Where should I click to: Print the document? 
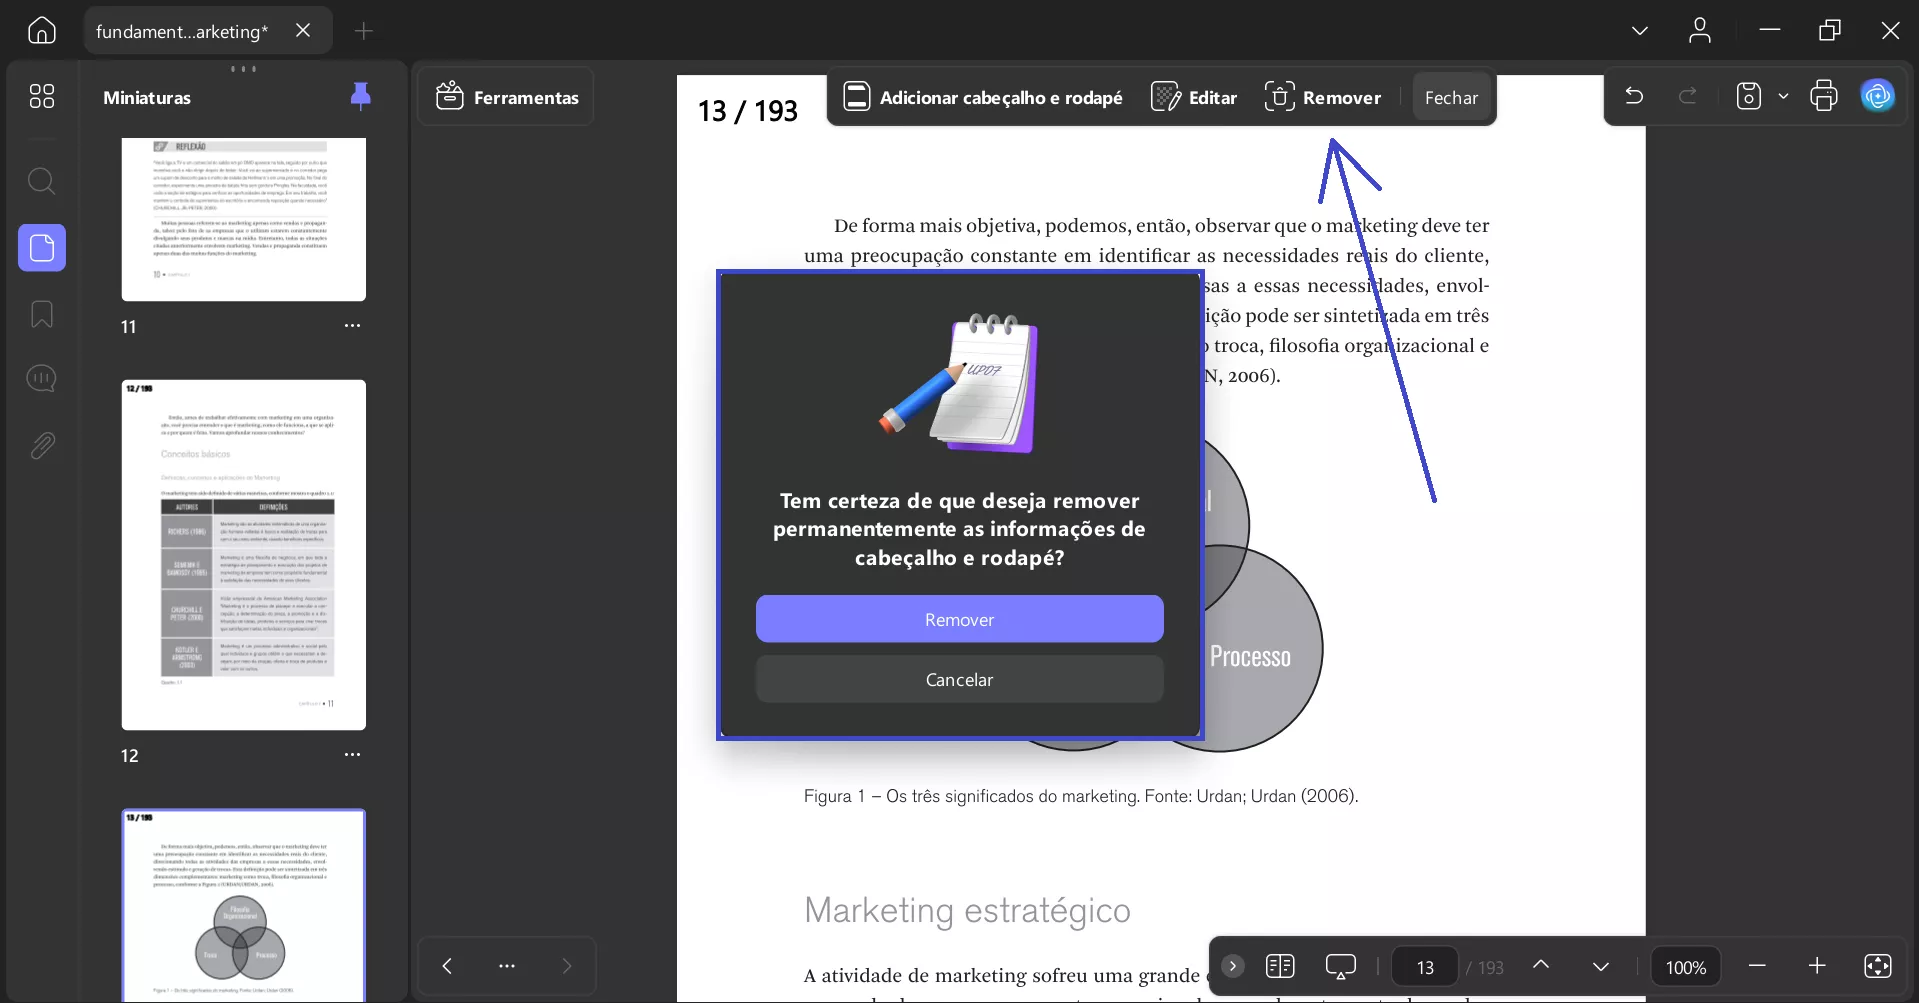pos(1824,96)
